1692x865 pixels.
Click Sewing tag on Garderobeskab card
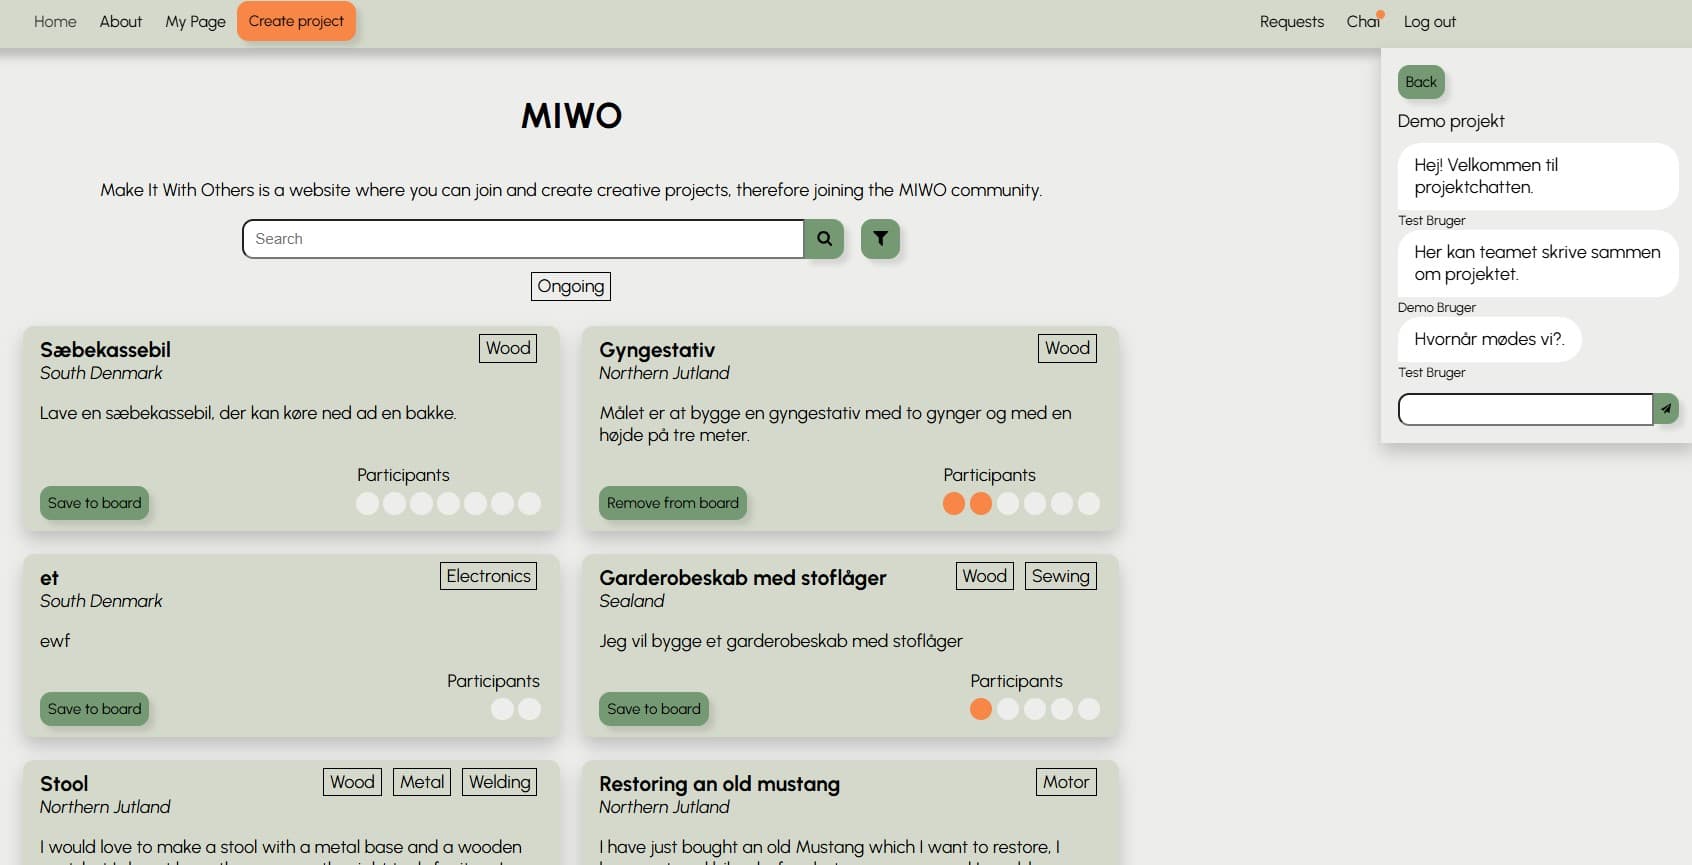click(x=1061, y=576)
